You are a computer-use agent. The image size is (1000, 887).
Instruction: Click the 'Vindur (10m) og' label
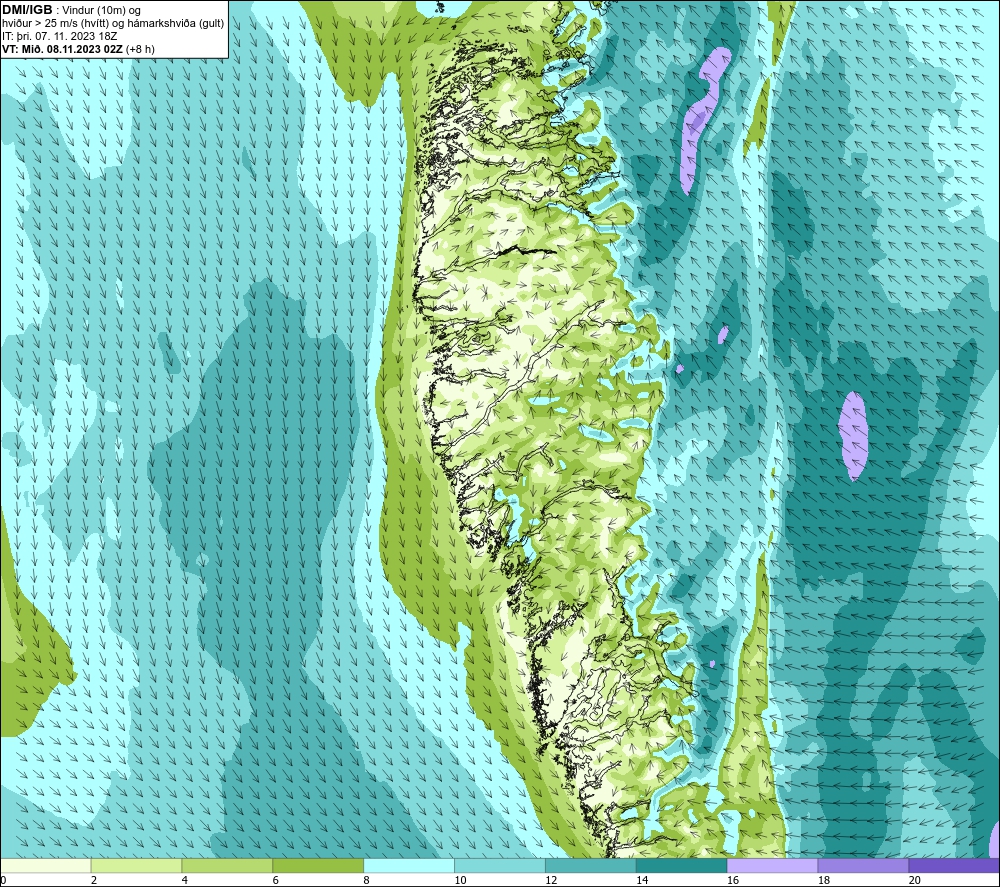(x=102, y=11)
